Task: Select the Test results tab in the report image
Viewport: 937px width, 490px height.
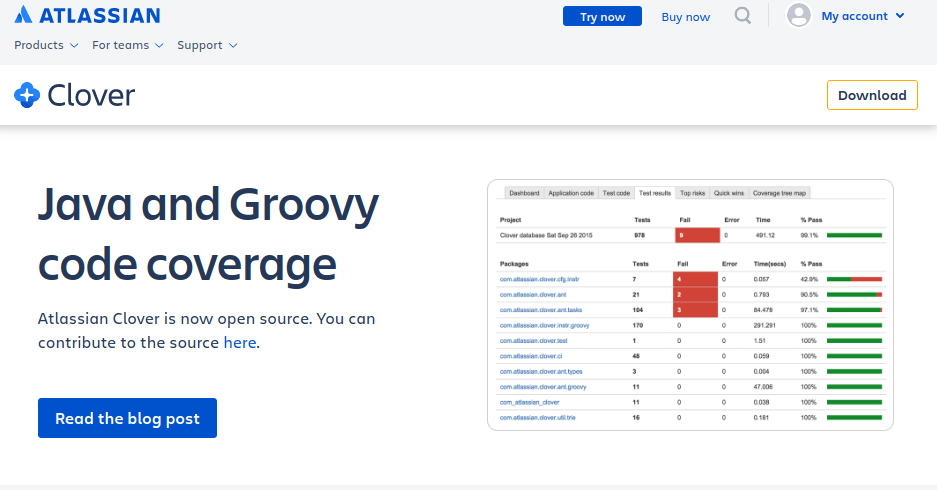Action: tap(654, 193)
